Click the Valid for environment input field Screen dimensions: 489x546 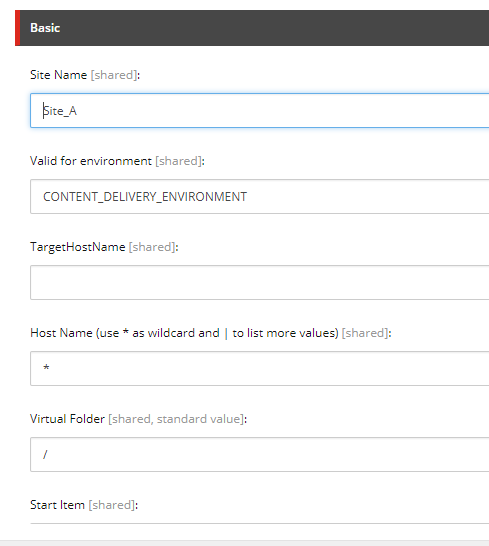click(259, 196)
